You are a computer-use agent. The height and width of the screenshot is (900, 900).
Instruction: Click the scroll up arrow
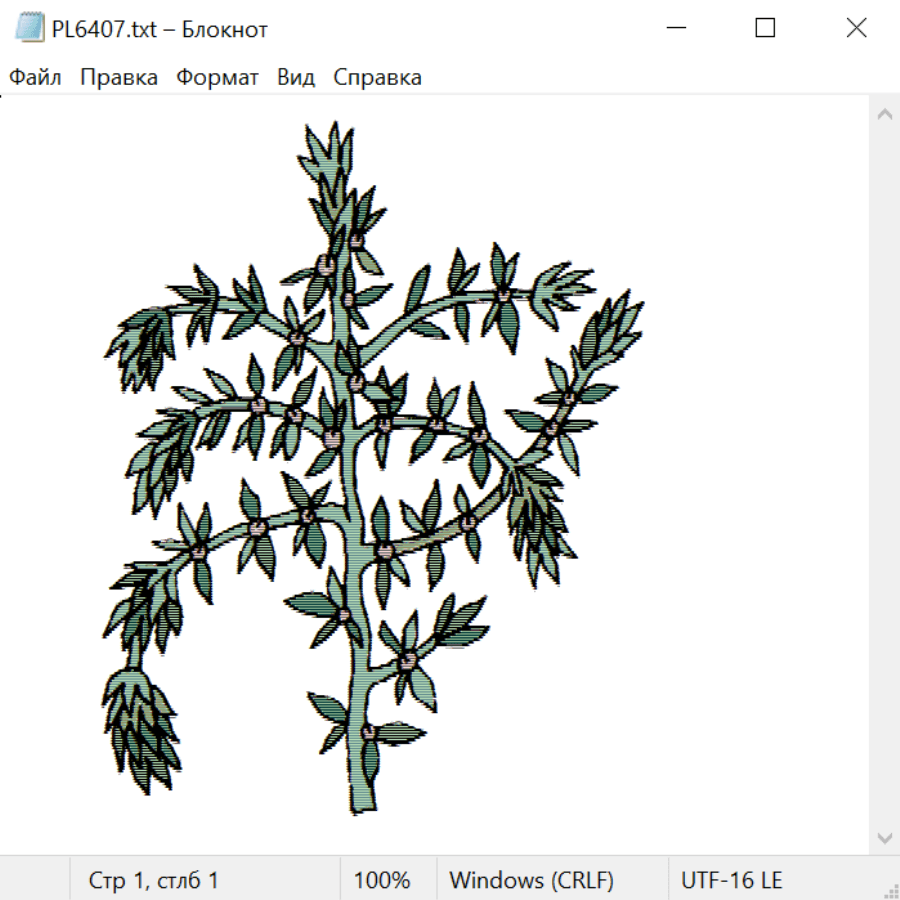885,114
